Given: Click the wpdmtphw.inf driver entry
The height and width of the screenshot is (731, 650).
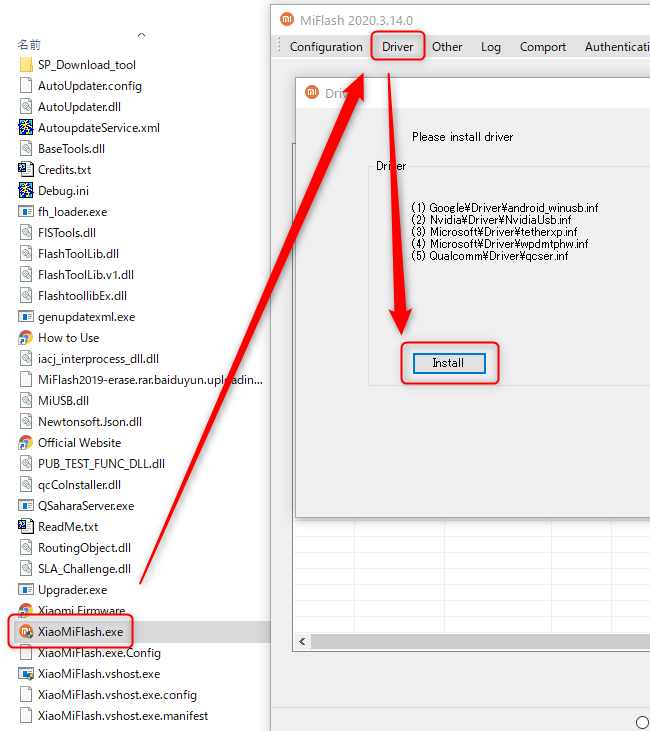Looking at the screenshot, I should (x=500, y=244).
